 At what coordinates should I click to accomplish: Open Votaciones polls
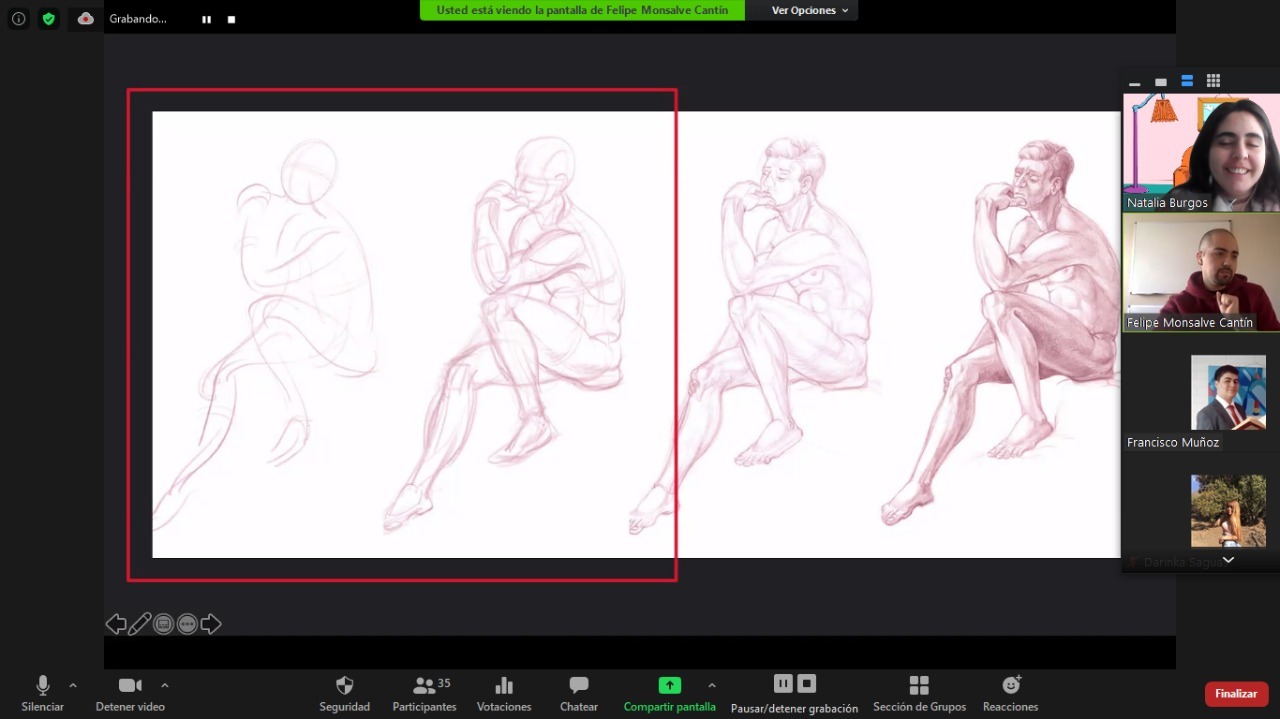click(x=504, y=693)
